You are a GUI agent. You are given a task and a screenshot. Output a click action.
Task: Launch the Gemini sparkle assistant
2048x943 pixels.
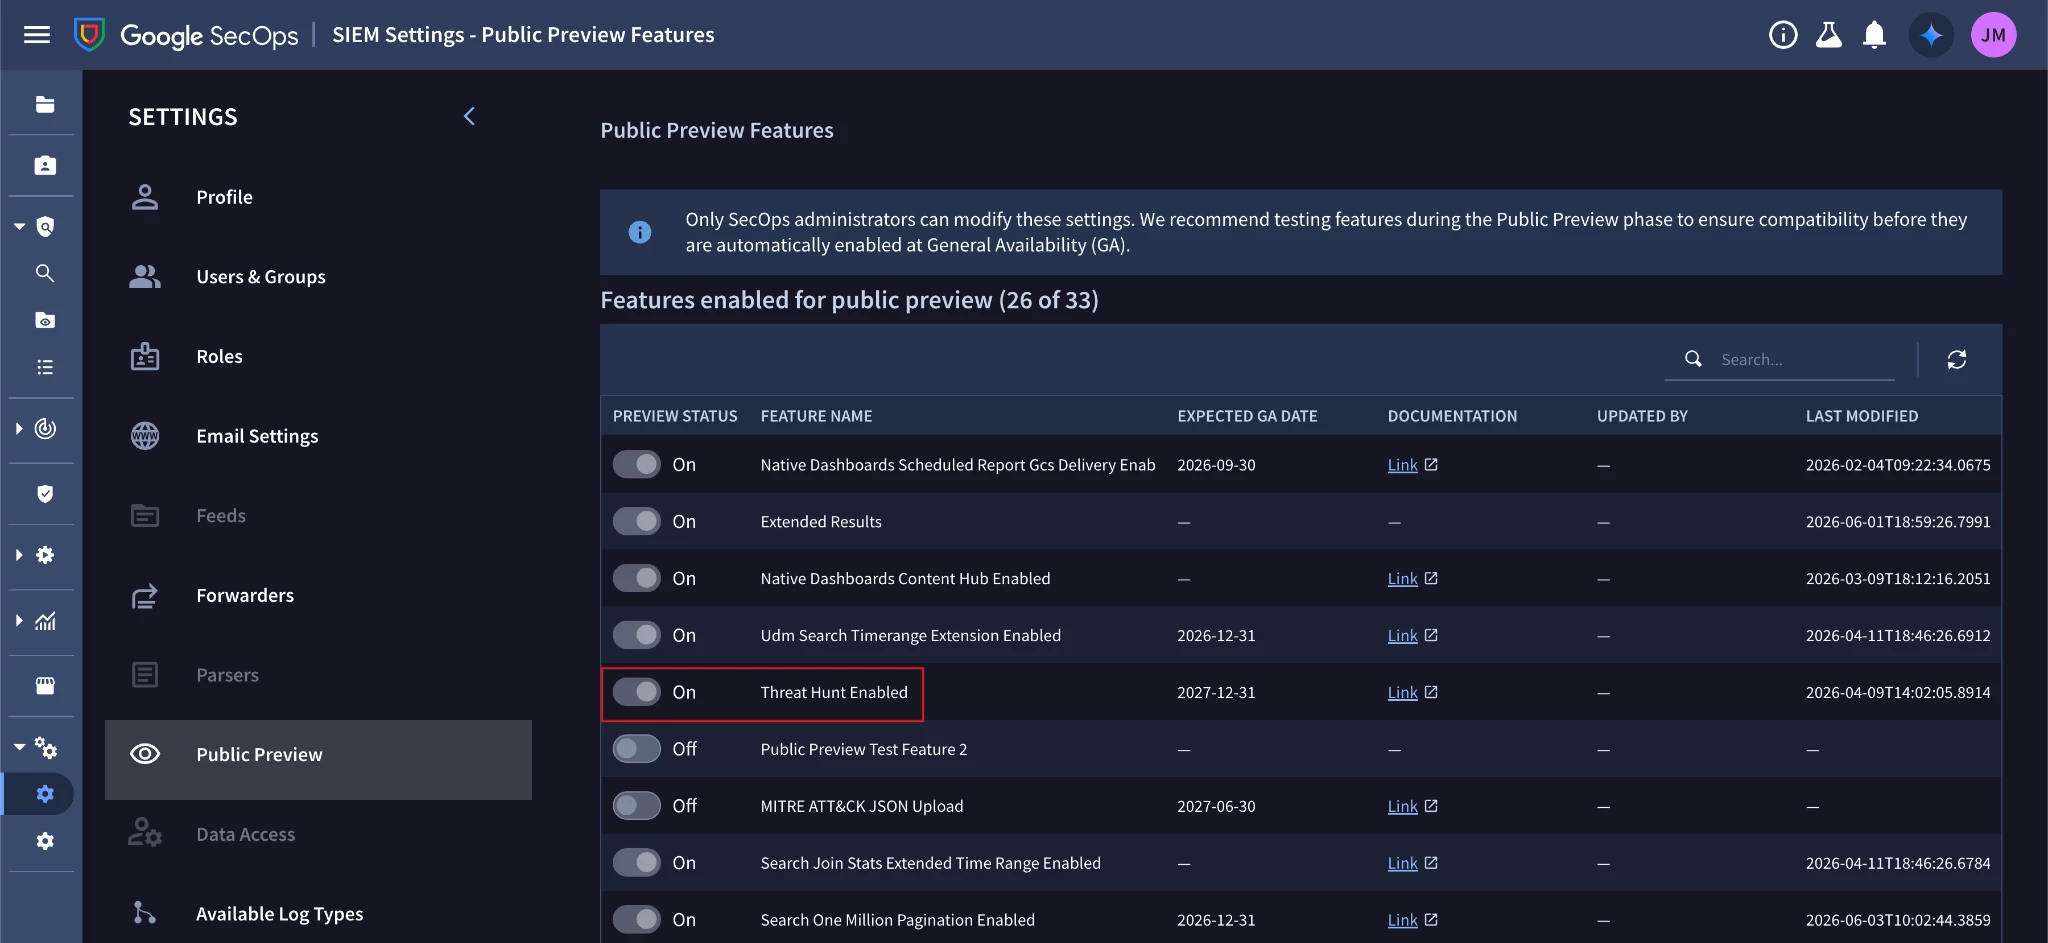point(1931,35)
